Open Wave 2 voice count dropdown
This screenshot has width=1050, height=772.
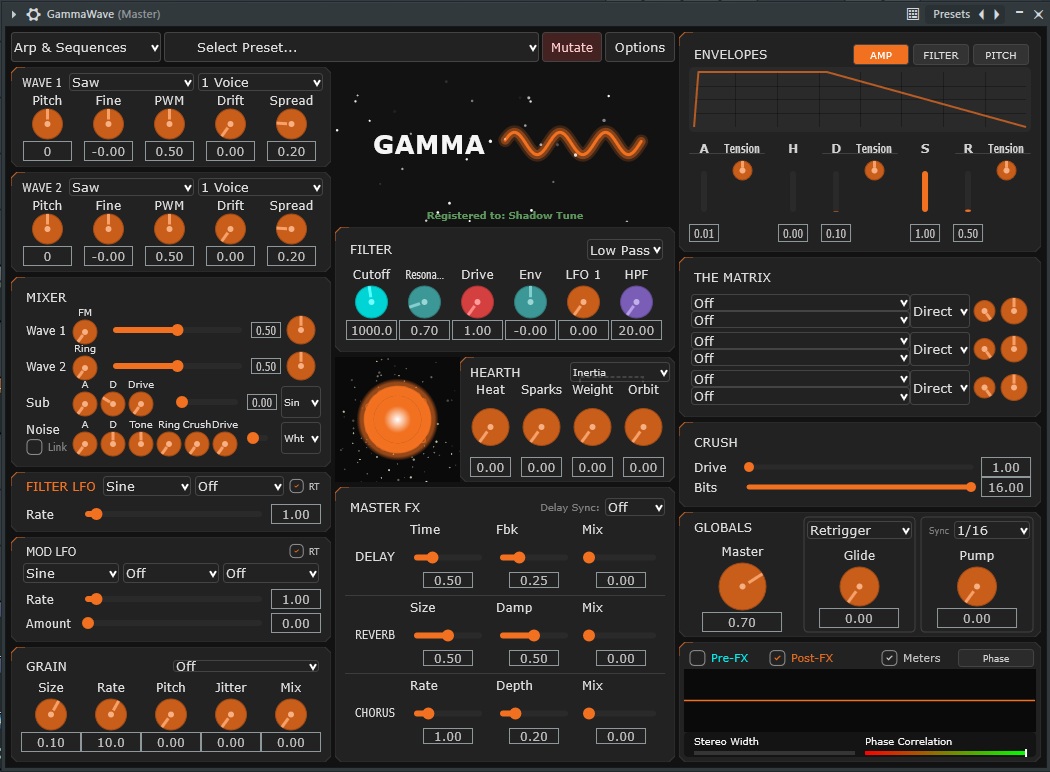click(x=260, y=187)
